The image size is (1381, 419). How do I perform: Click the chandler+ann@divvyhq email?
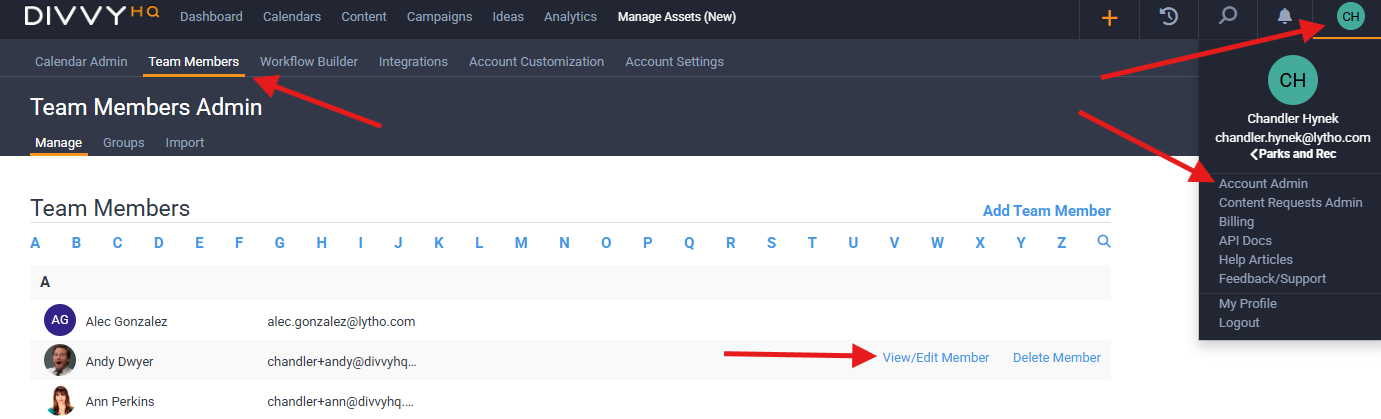(341, 401)
